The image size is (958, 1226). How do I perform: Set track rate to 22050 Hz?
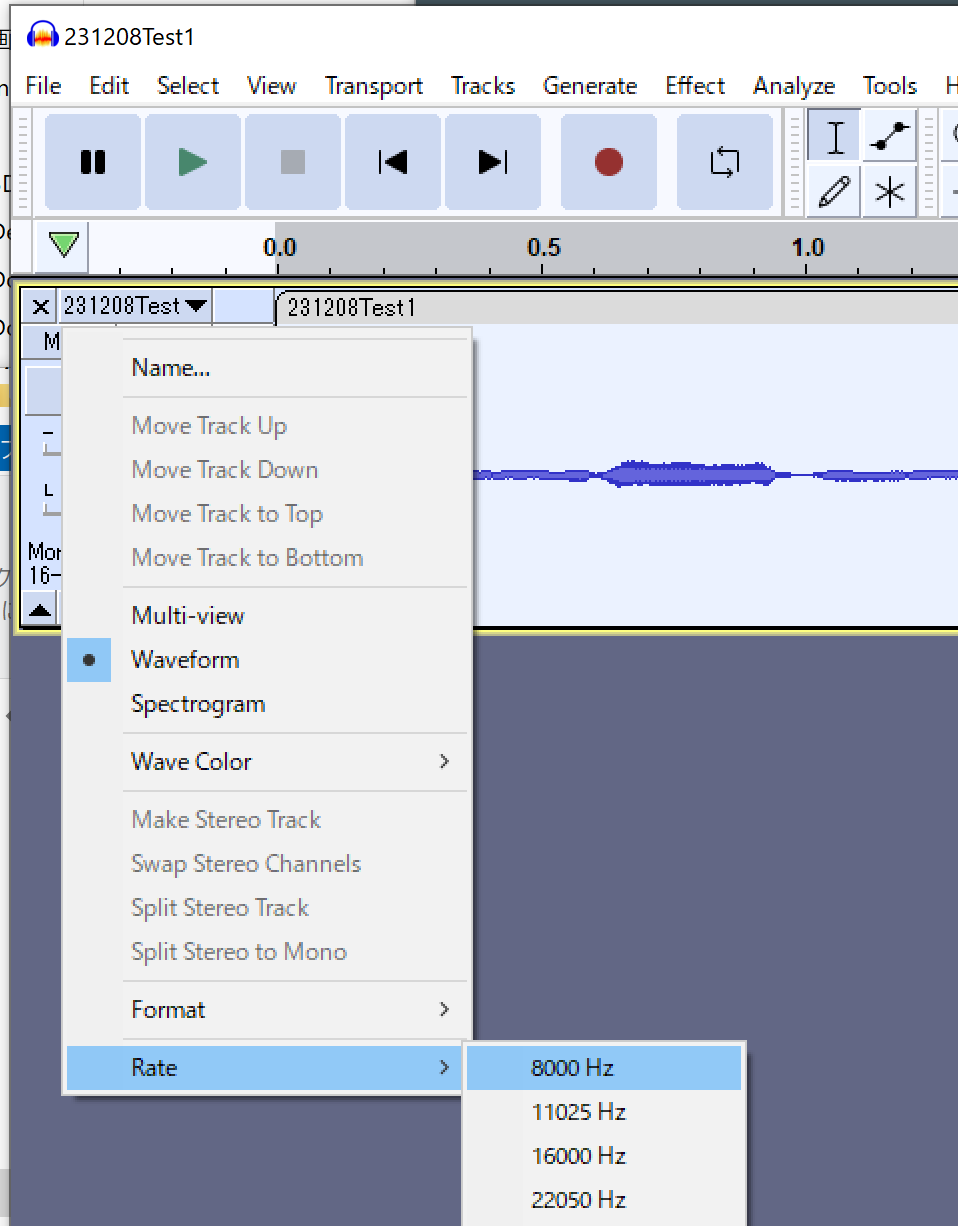604,1200
